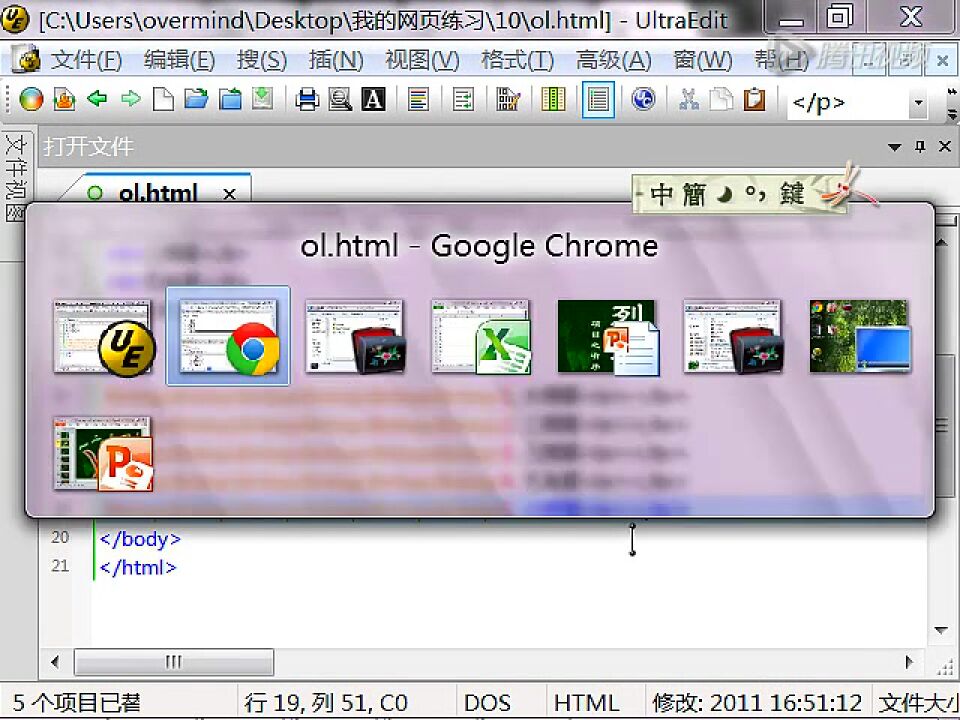
Task: Open font settings with the black A icon
Action: pos(373,99)
